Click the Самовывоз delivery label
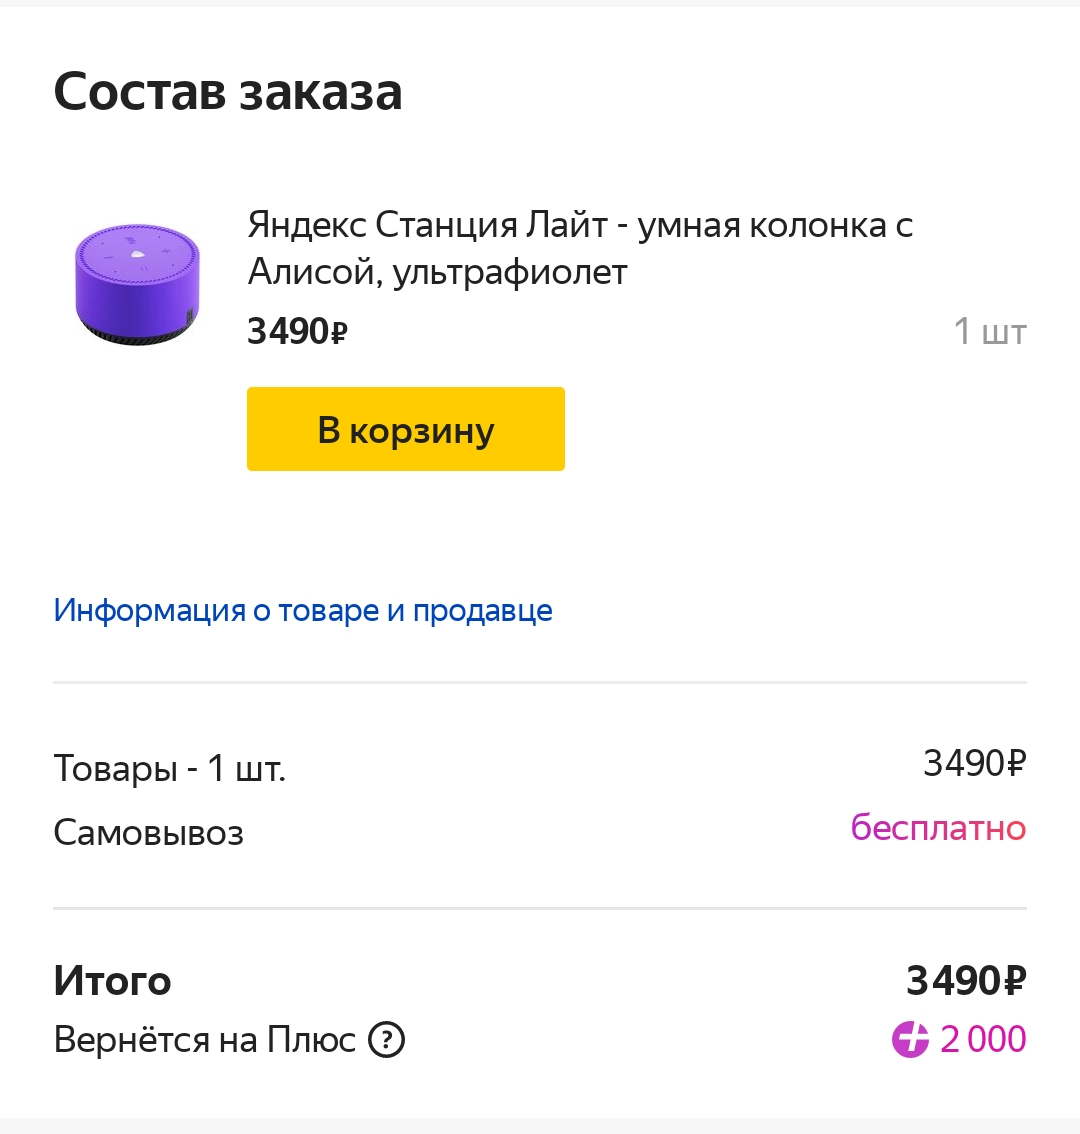This screenshot has height=1134, width=1080. tap(148, 832)
